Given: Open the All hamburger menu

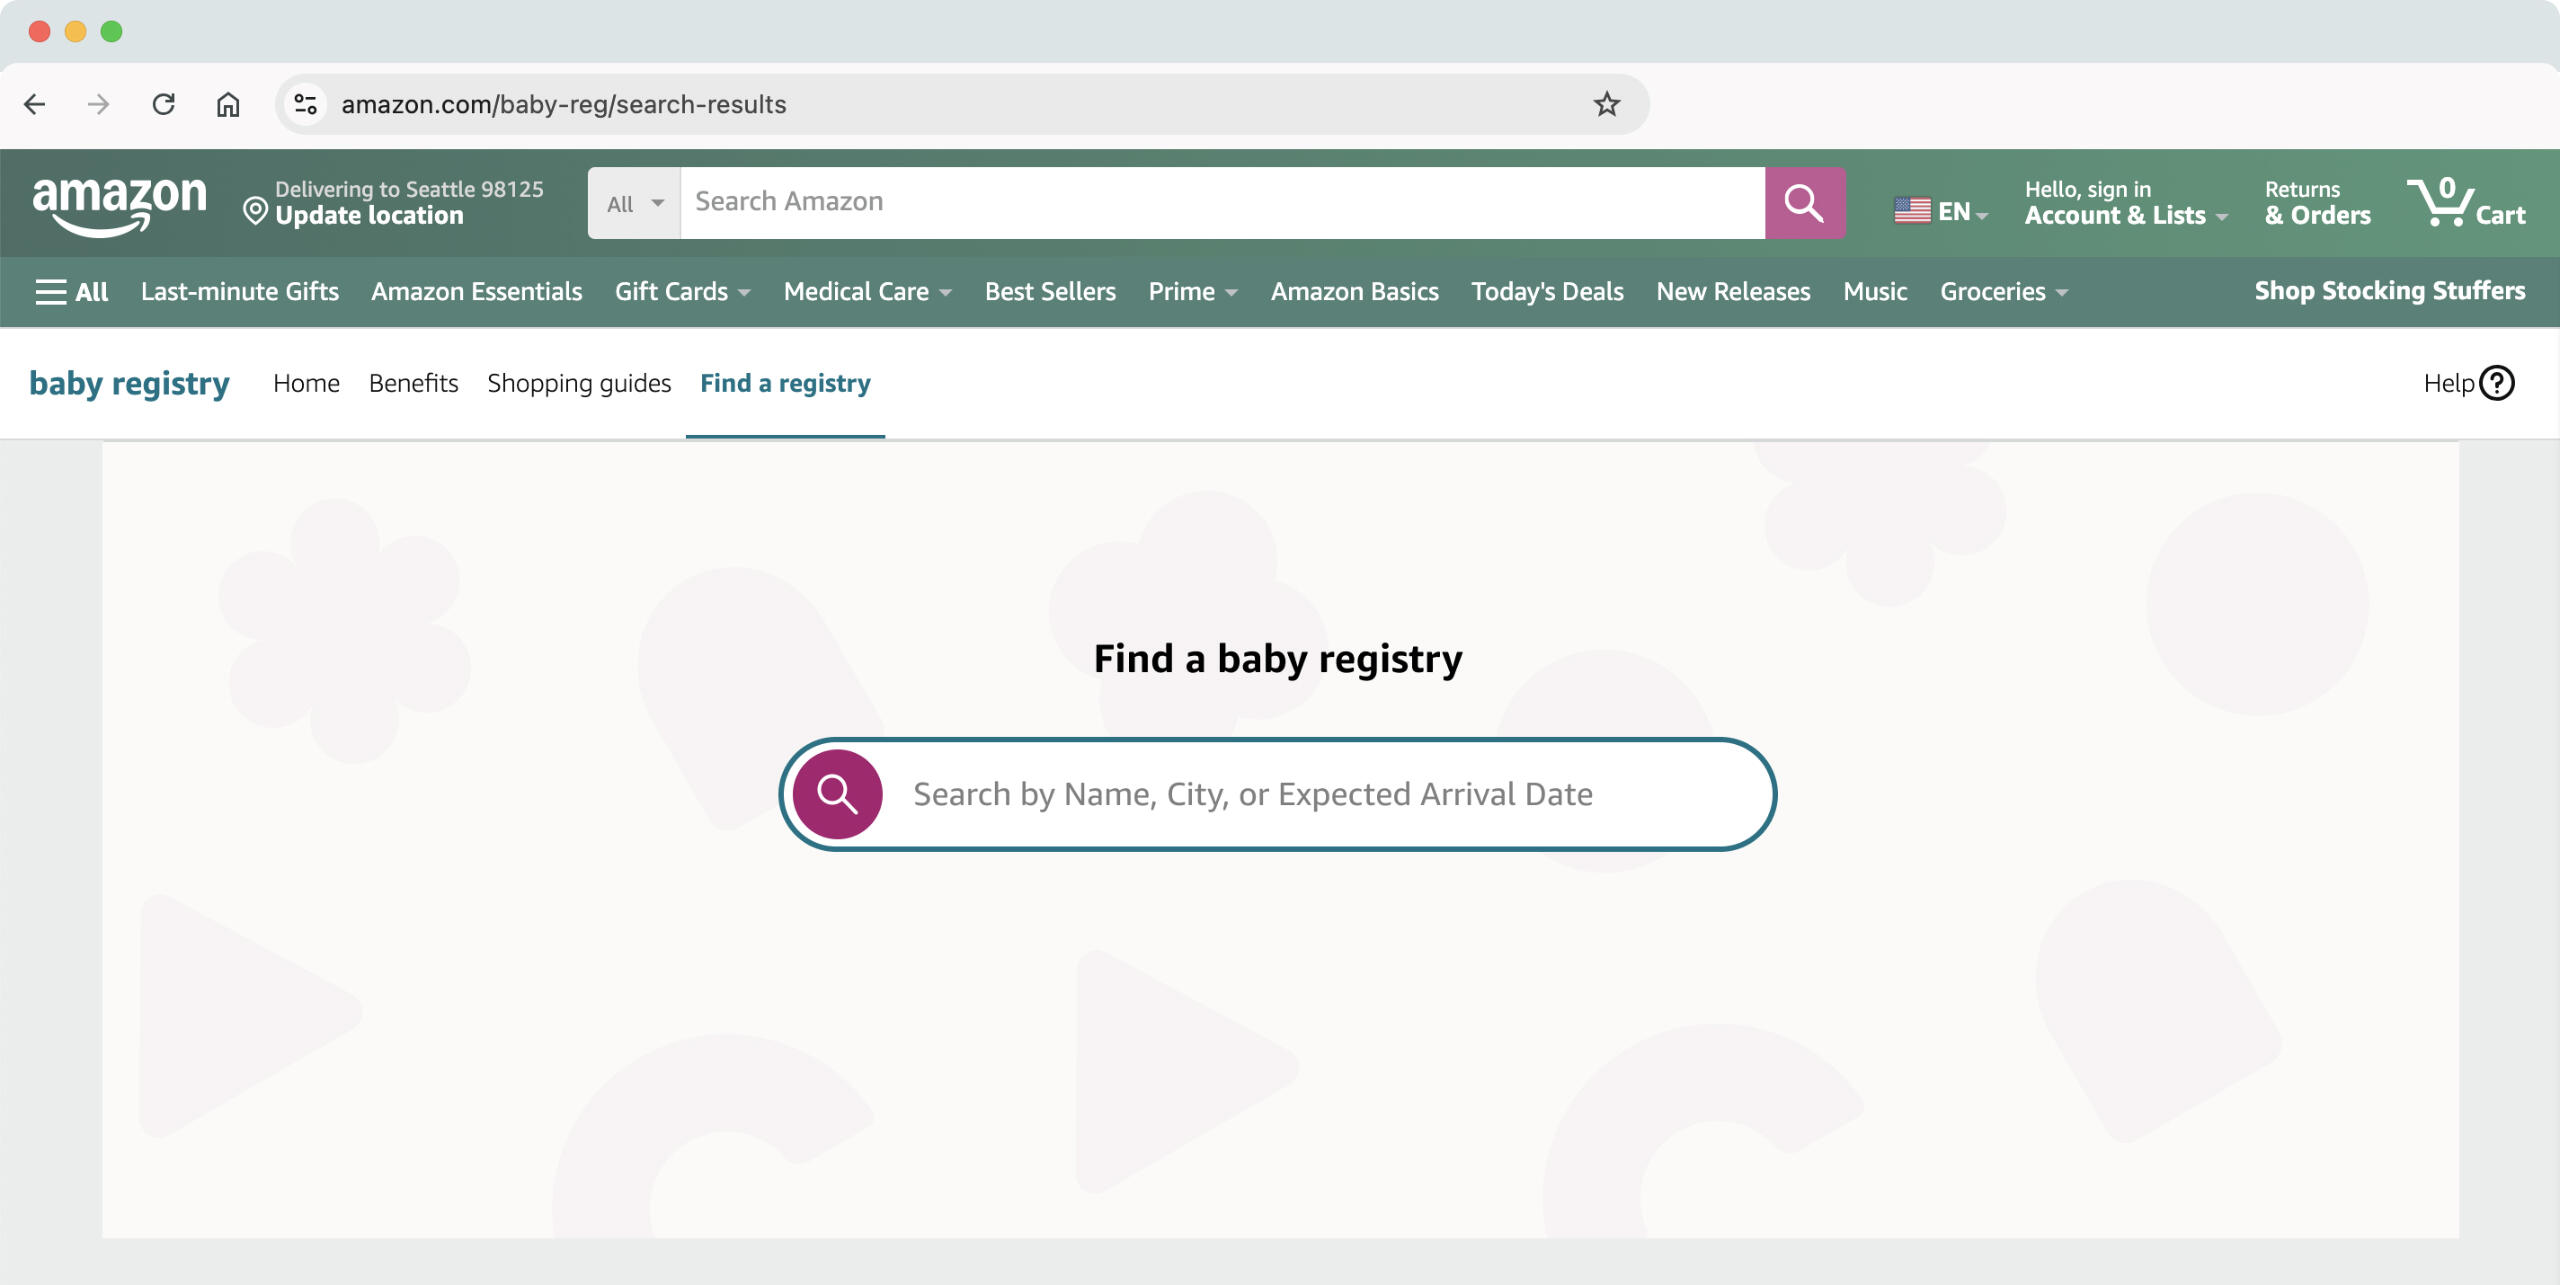Looking at the screenshot, I should [x=71, y=291].
